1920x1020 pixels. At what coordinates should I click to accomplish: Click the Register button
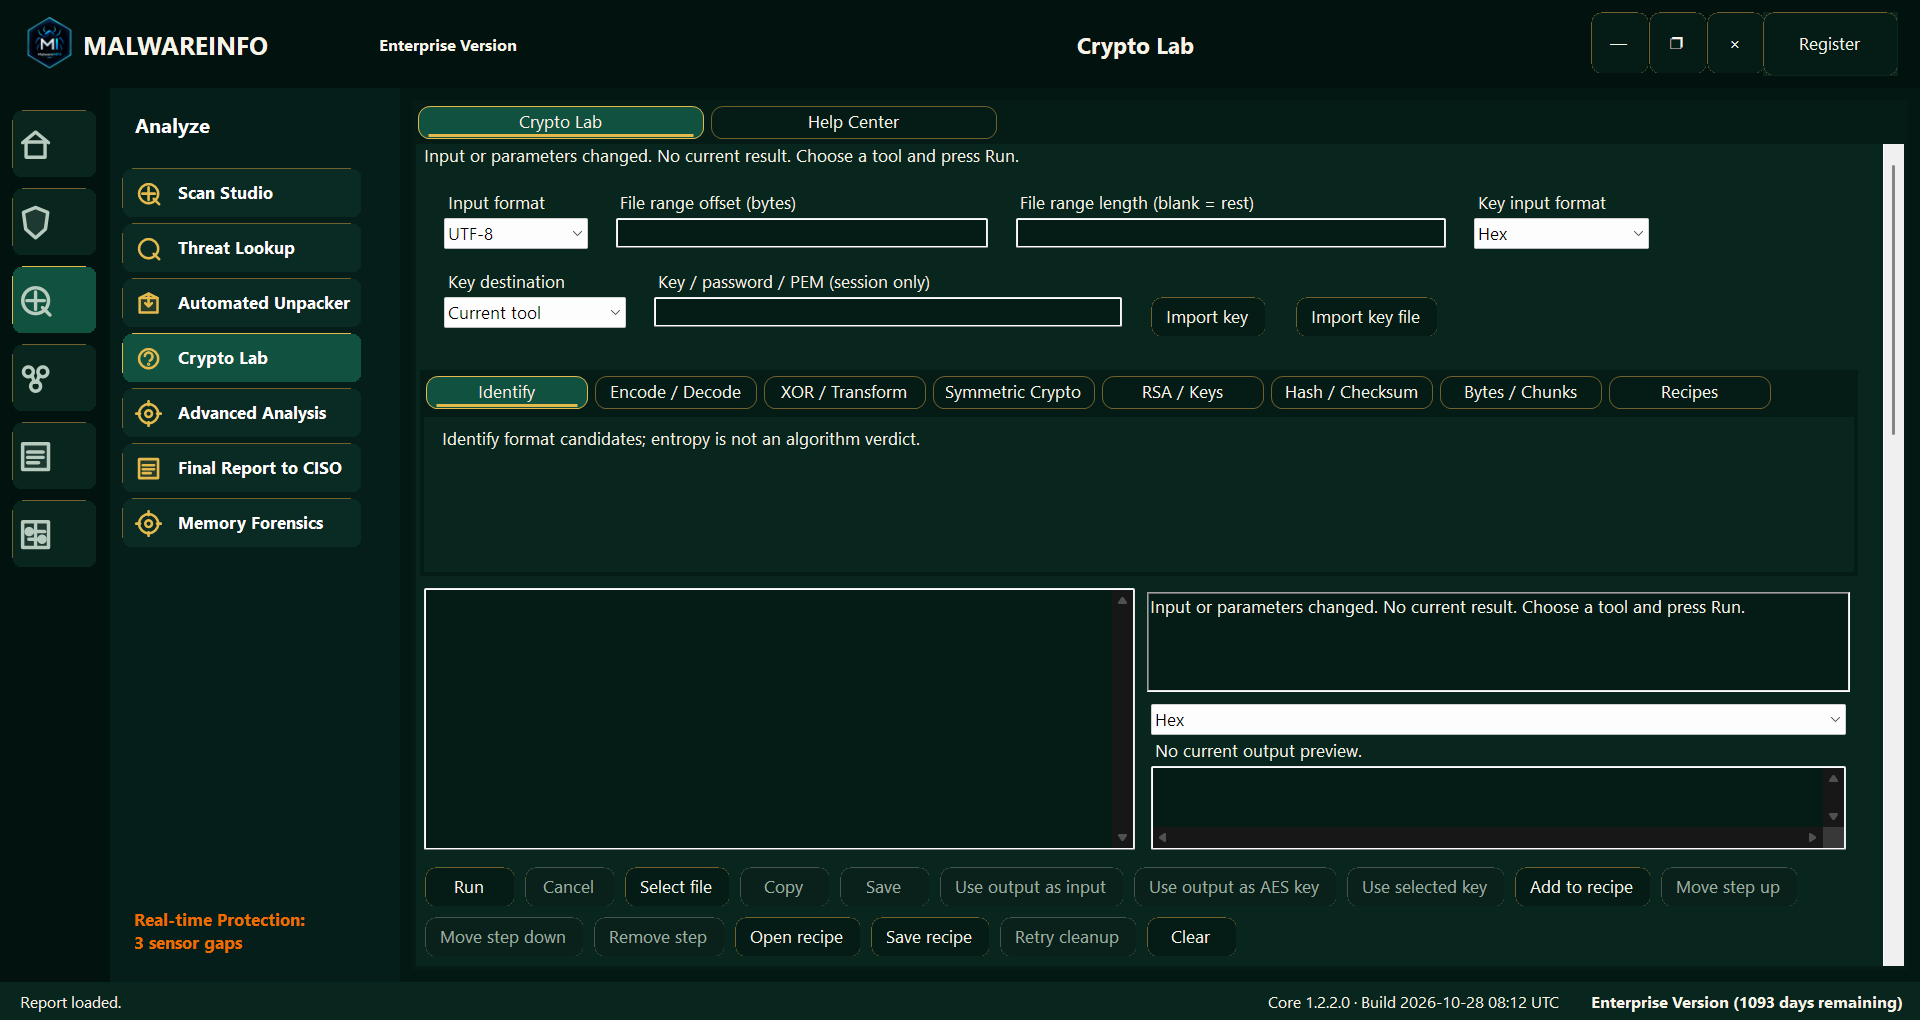(x=1829, y=44)
